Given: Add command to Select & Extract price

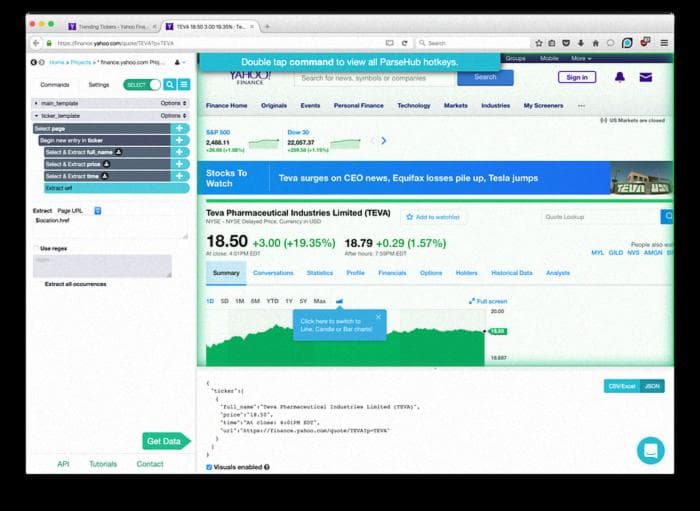Looking at the screenshot, I should (x=179, y=164).
